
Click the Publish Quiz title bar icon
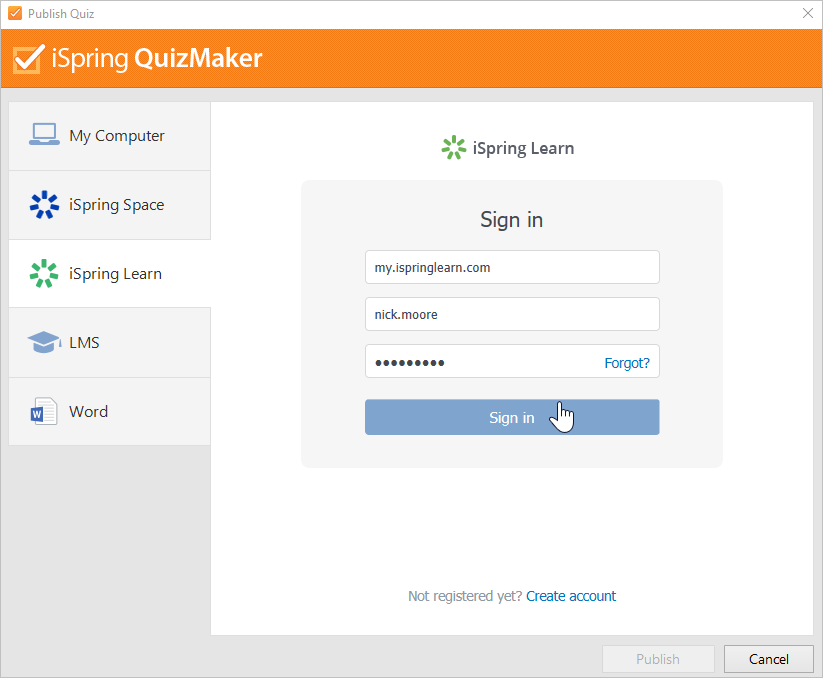click(x=14, y=14)
